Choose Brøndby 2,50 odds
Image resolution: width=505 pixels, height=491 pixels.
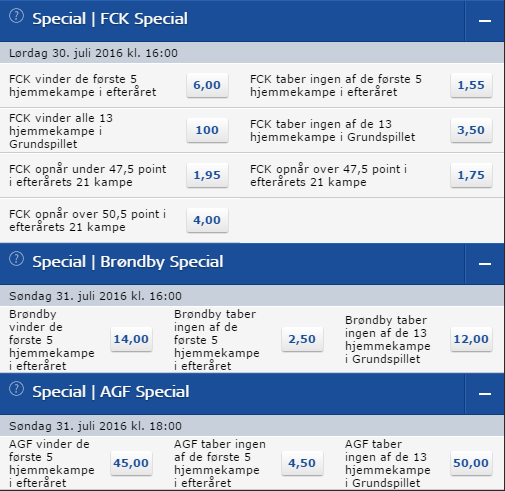pyautogui.click(x=302, y=339)
